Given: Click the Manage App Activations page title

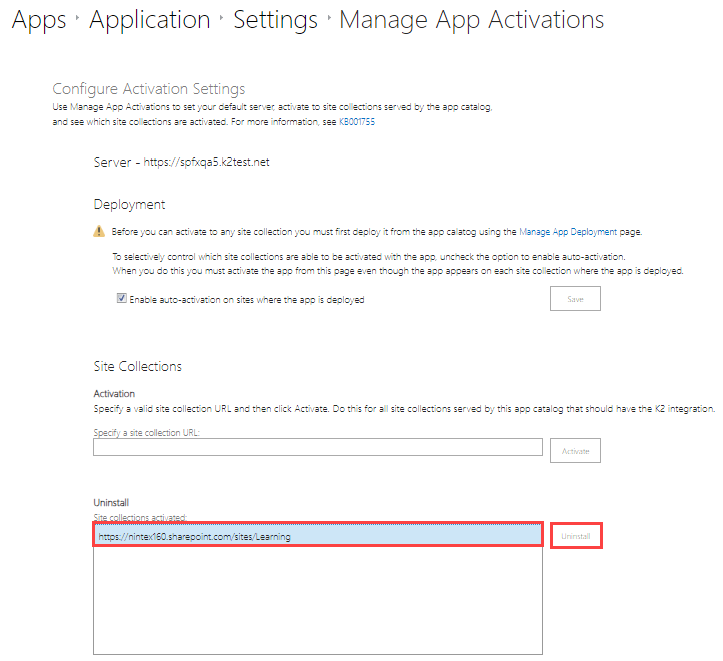Looking at the screenshot, I should point(471,20).
